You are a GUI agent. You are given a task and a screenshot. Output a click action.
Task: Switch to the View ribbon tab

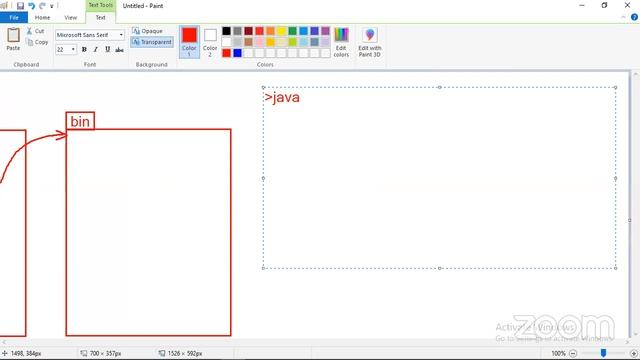tap(71, 18)
